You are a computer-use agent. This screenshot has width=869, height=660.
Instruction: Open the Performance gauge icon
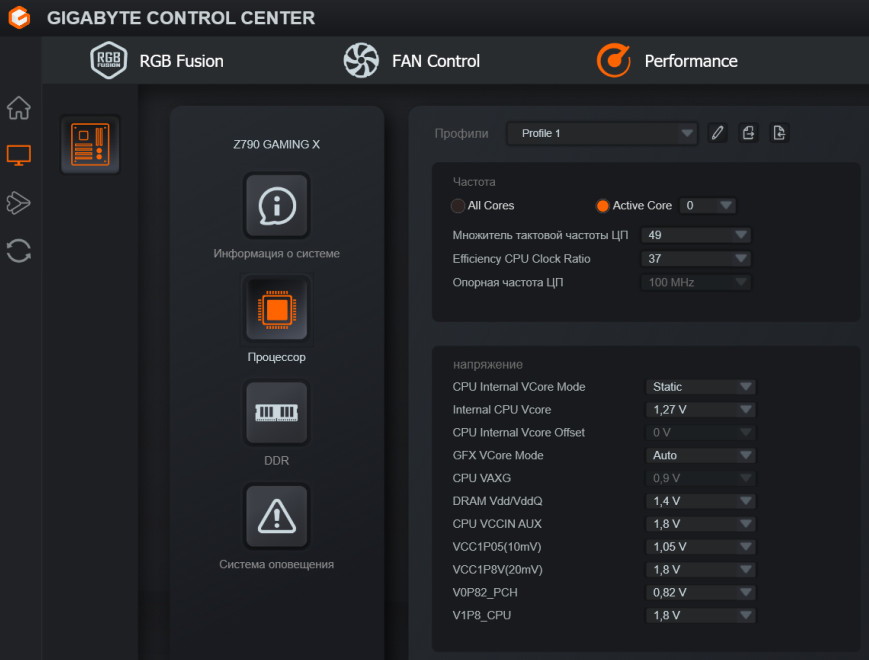coord(614,60)
